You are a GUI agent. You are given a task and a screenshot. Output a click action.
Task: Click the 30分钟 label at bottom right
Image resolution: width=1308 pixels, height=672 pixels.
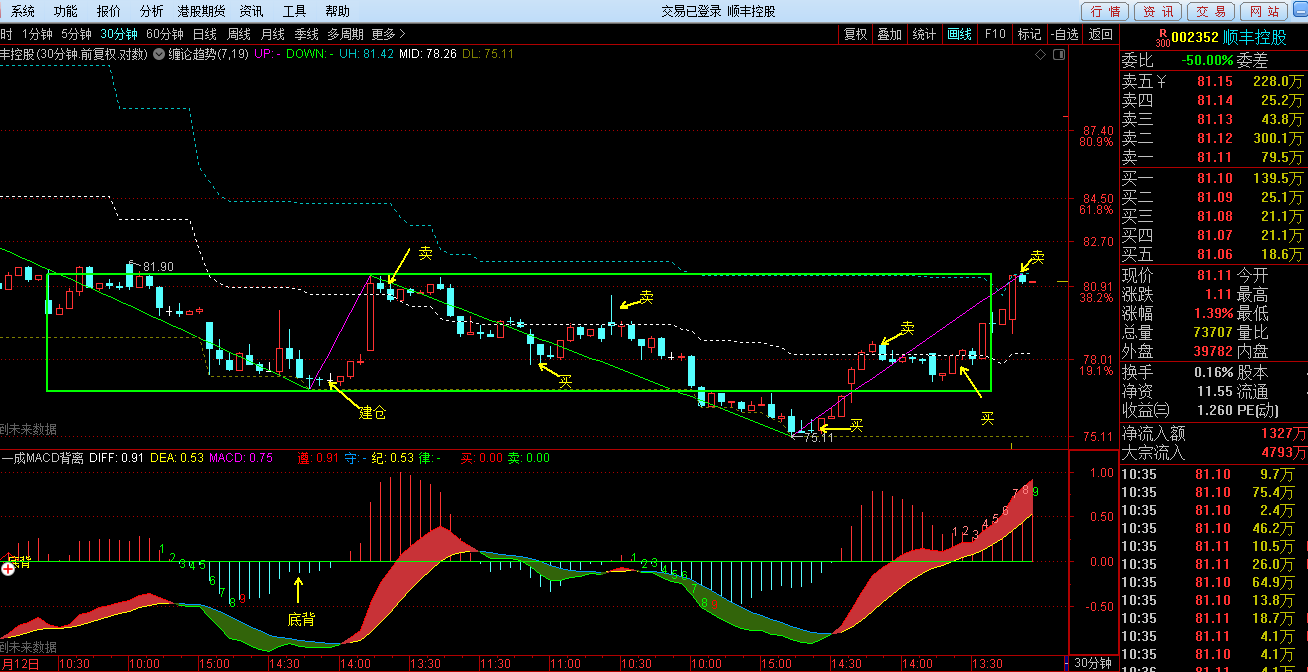1092,663
